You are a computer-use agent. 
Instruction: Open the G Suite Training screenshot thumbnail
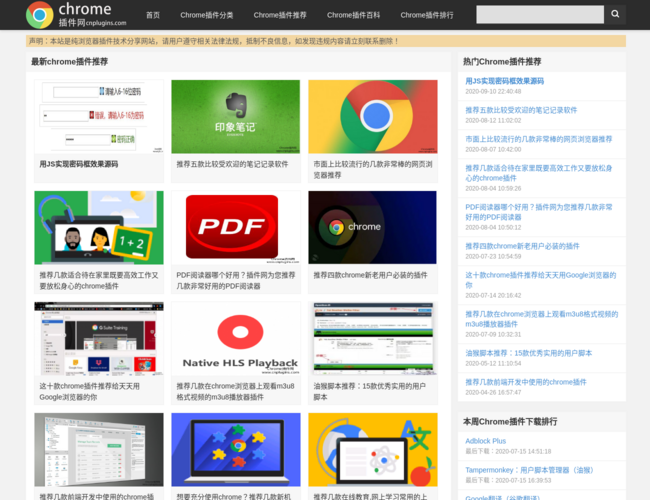click(x=99, y=339)
